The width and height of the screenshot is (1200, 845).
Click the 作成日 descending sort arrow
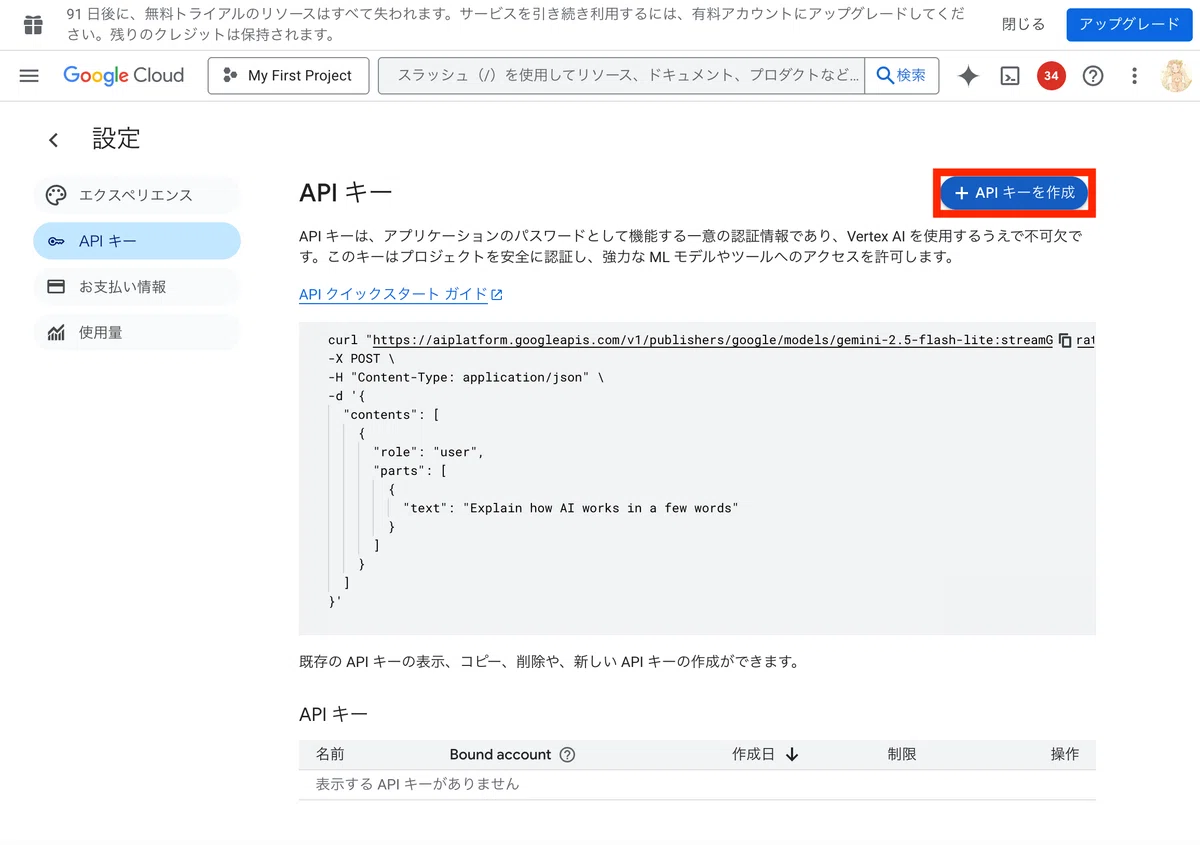792,755
